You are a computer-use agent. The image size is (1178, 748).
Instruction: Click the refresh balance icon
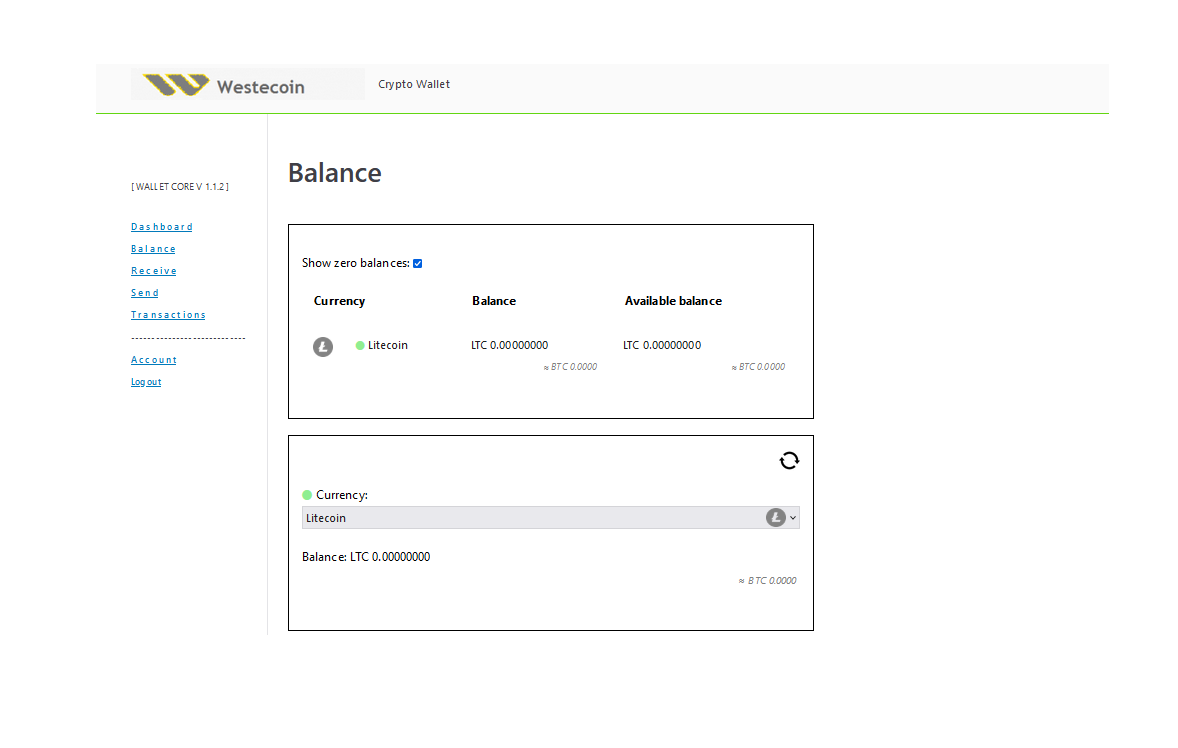click(x=789, y=460)
